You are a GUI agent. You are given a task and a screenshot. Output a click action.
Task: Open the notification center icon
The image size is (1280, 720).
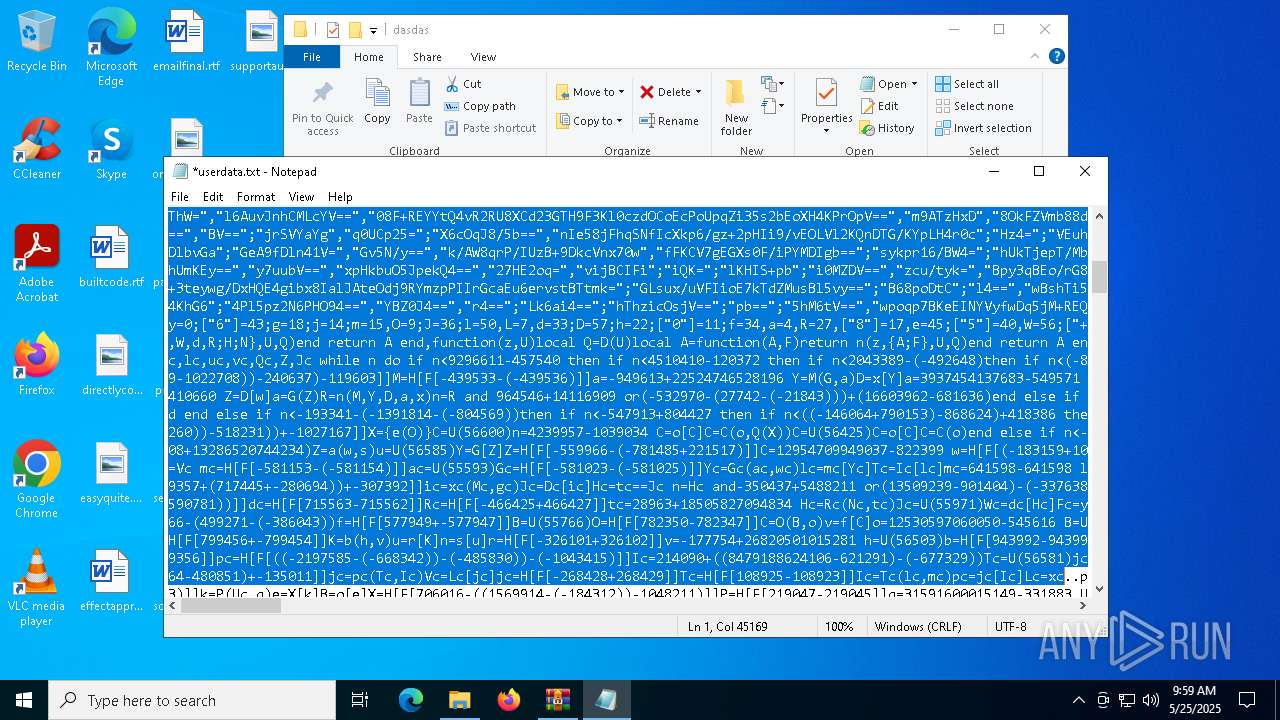(1247, 700)
